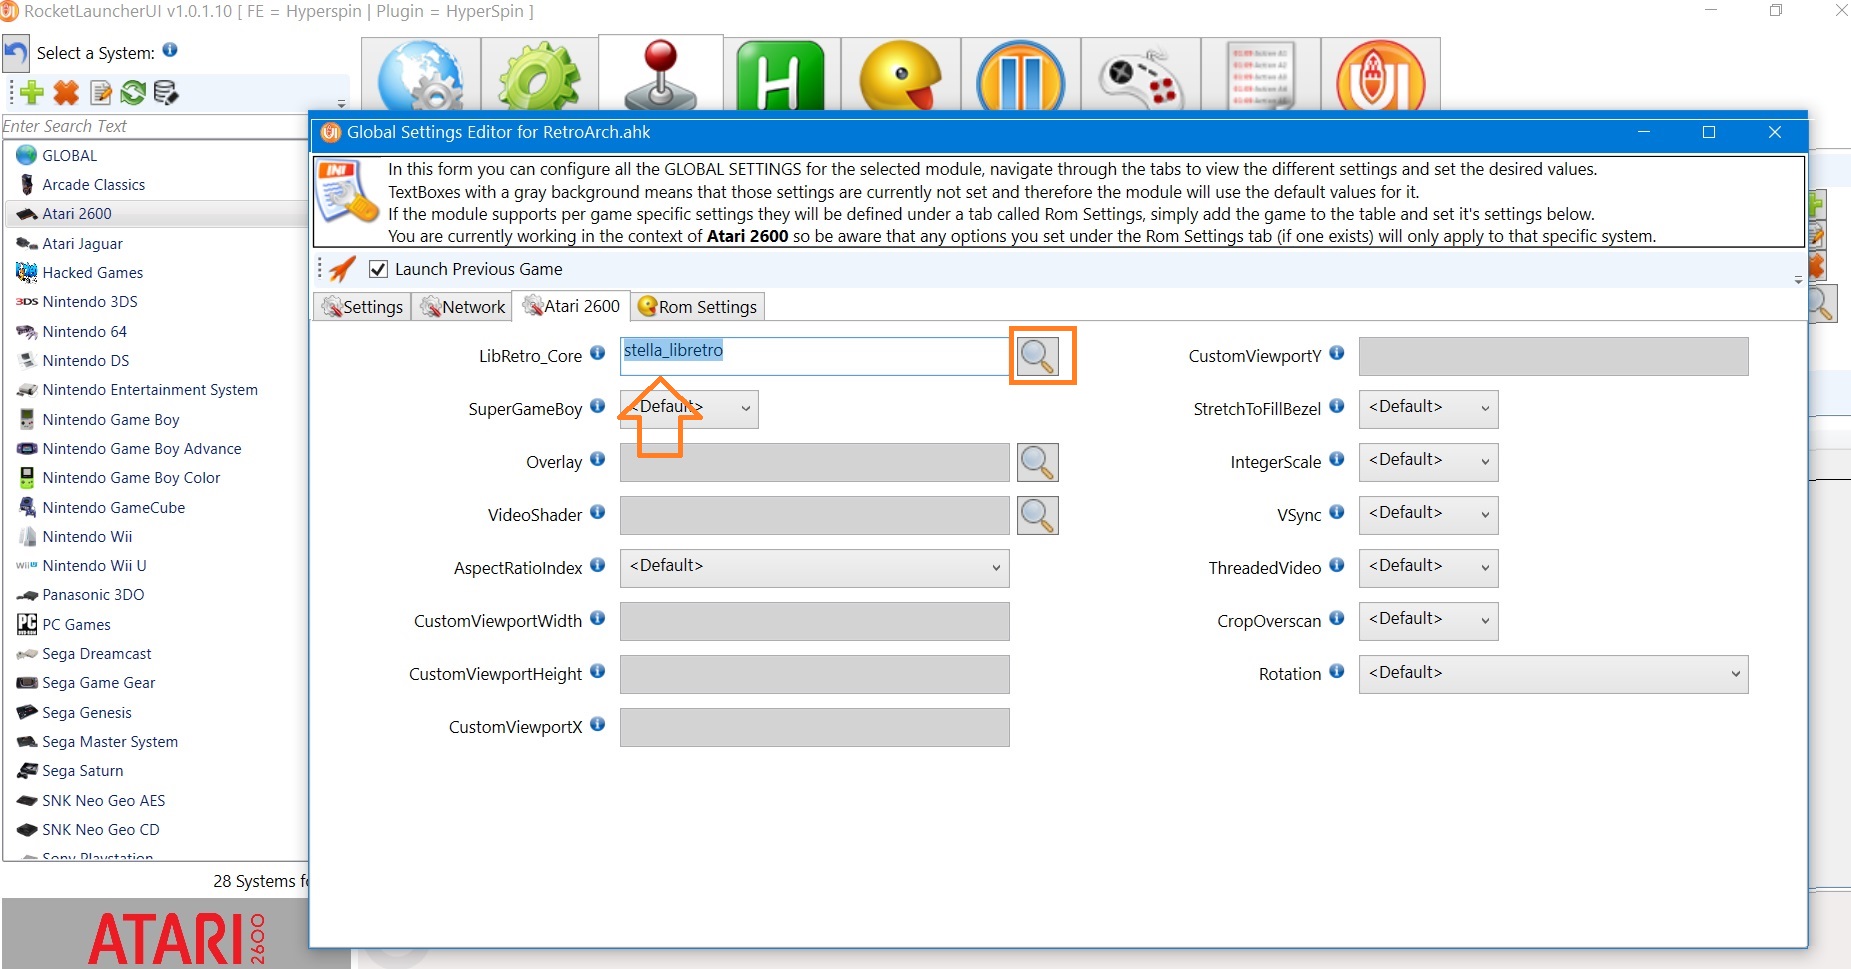This screenshot has height=969, width=1851.
Task: Open the Rotation dropdown list
Action: click(1552, 674)
